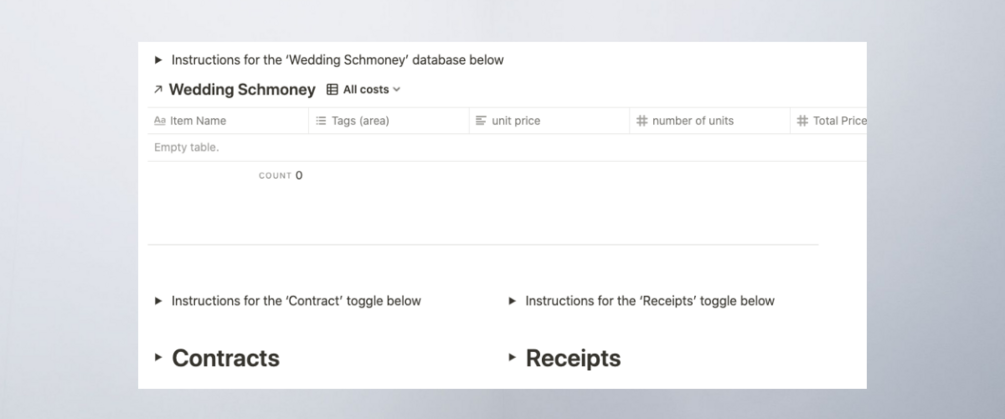Click the Empty table row
1005x419 pixels.
pyautogui.click(x=187, y=148)
